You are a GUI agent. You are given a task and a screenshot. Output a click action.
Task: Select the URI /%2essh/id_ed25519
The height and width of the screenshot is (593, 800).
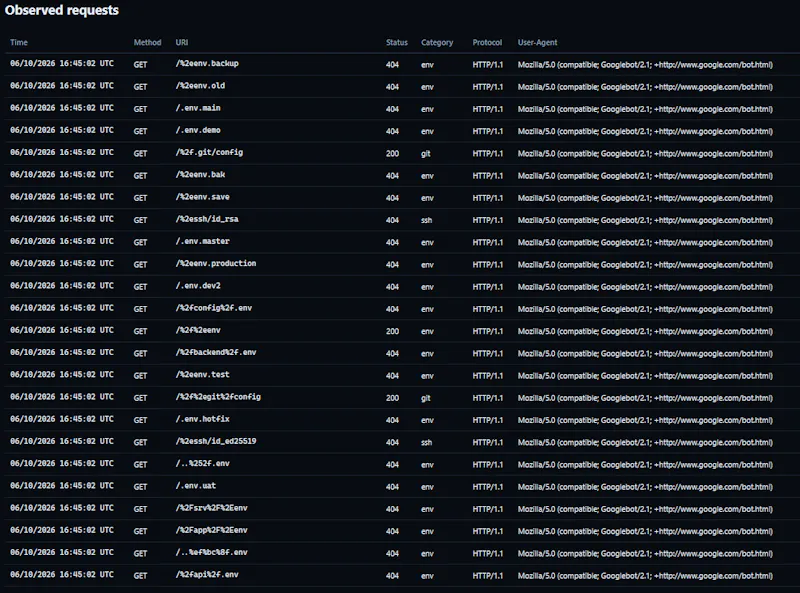(x=216, y=441)
